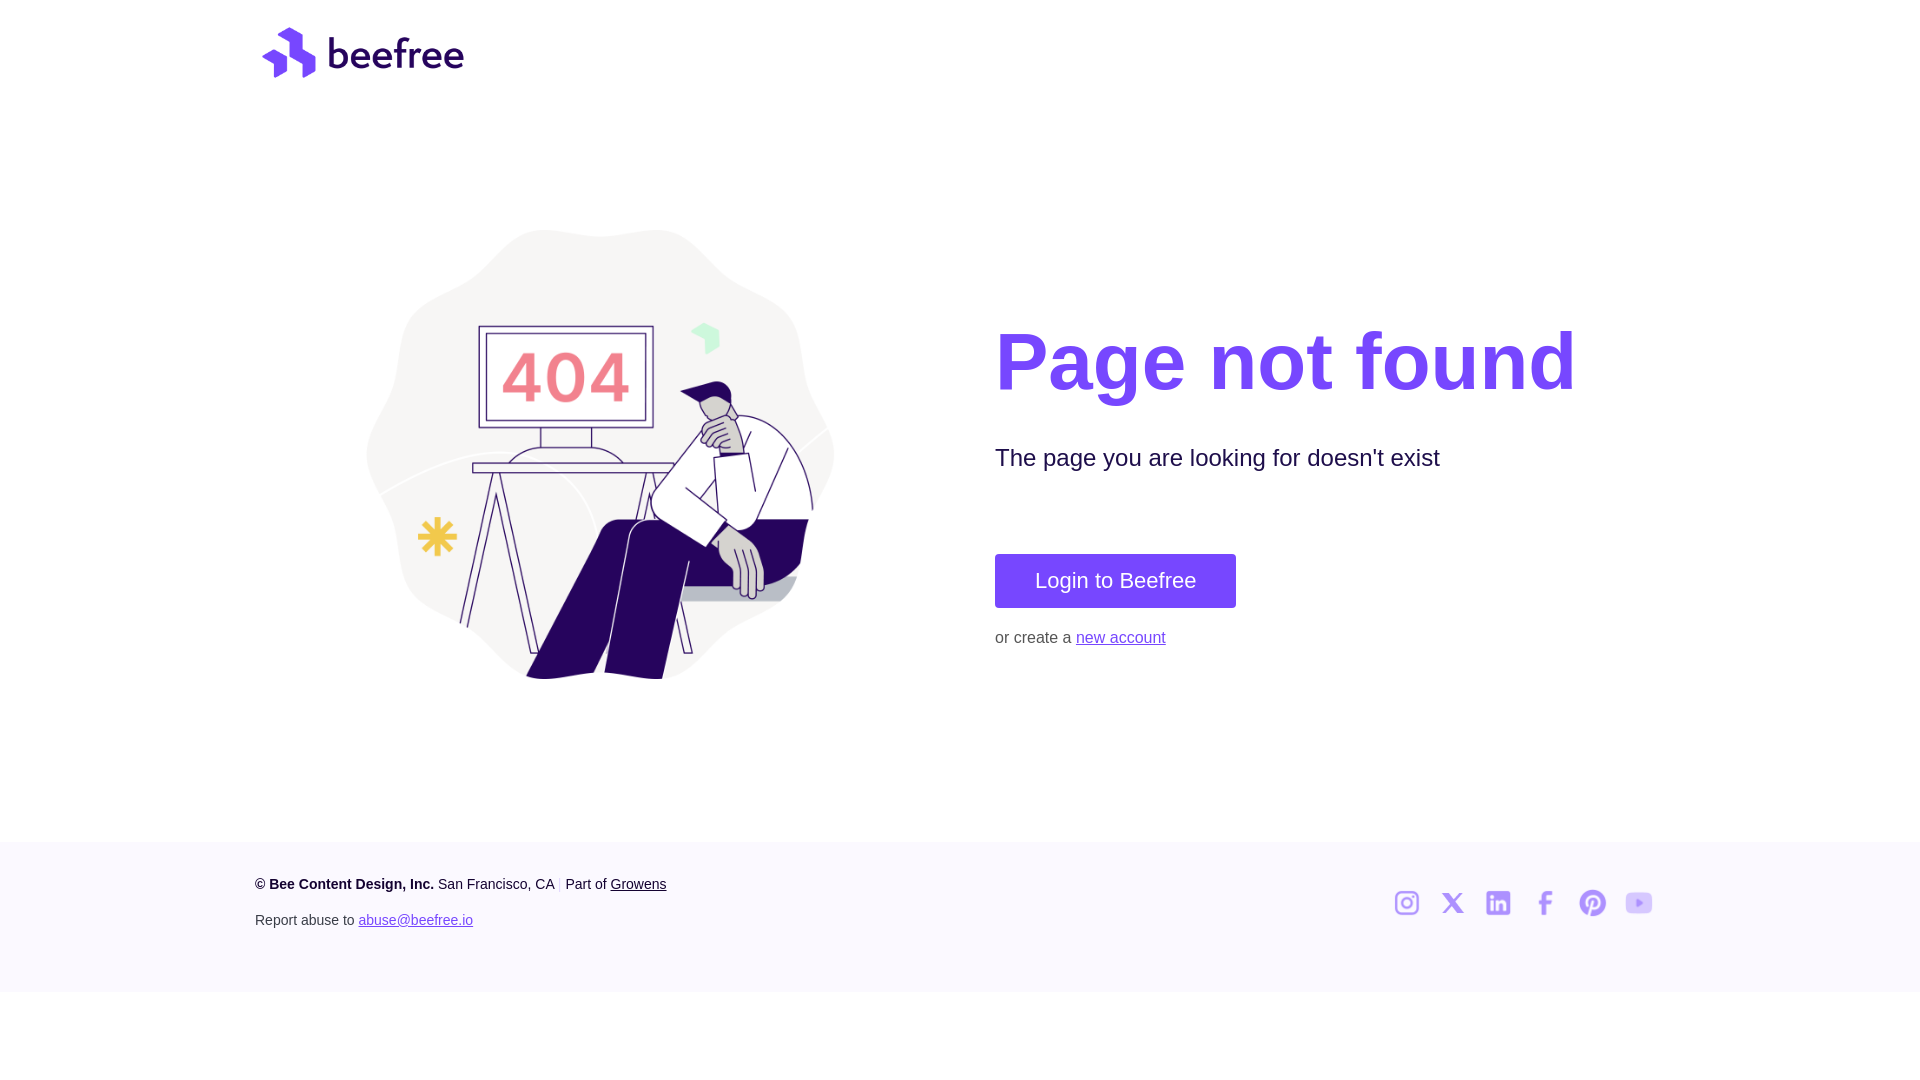This screenshot has width=1920, height=1080.
Task: Open the Growens link in footer
Action: (x=638, y=884)
